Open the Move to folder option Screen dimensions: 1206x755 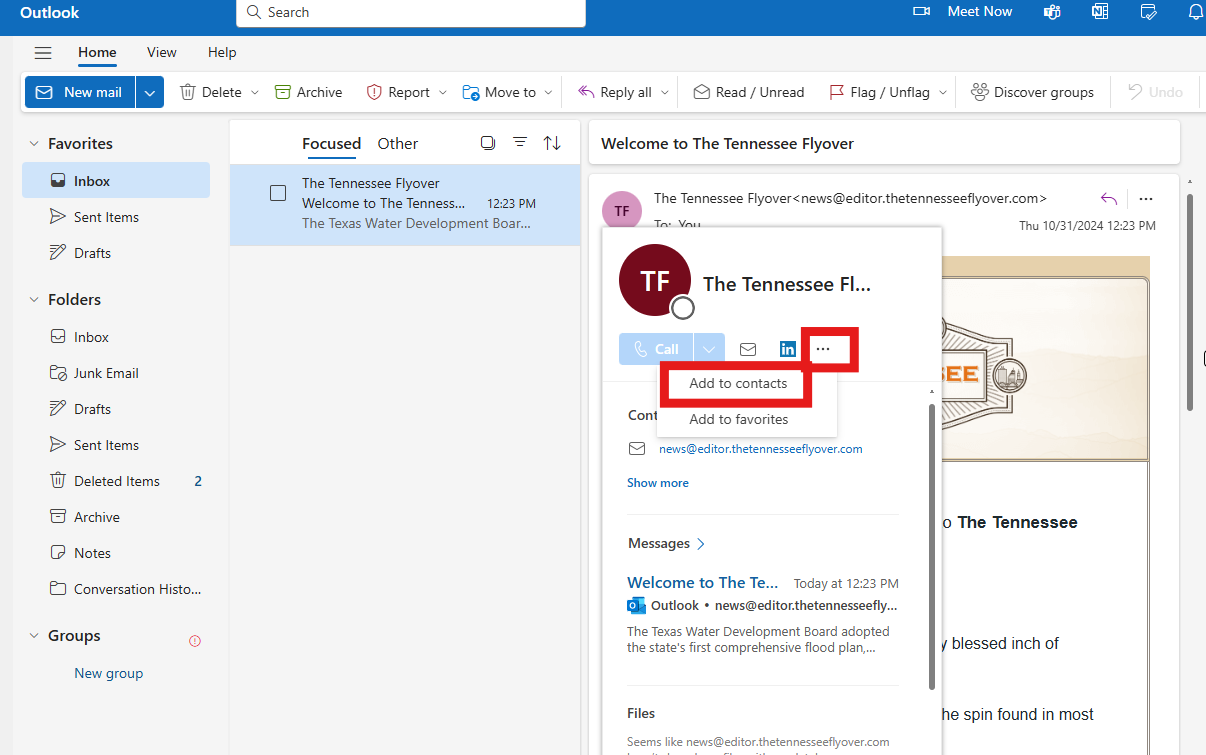tap(499, 92)
